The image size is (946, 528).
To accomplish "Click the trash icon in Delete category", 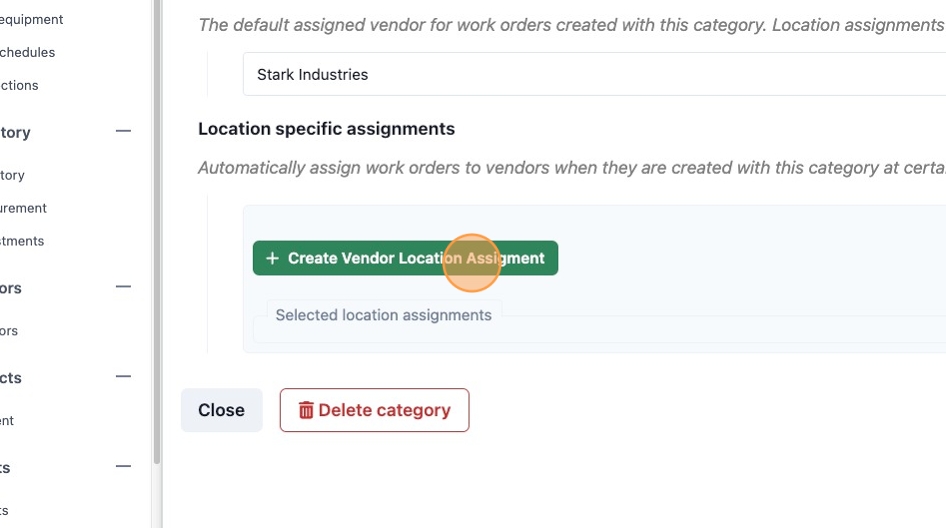I will pos(306,410).
